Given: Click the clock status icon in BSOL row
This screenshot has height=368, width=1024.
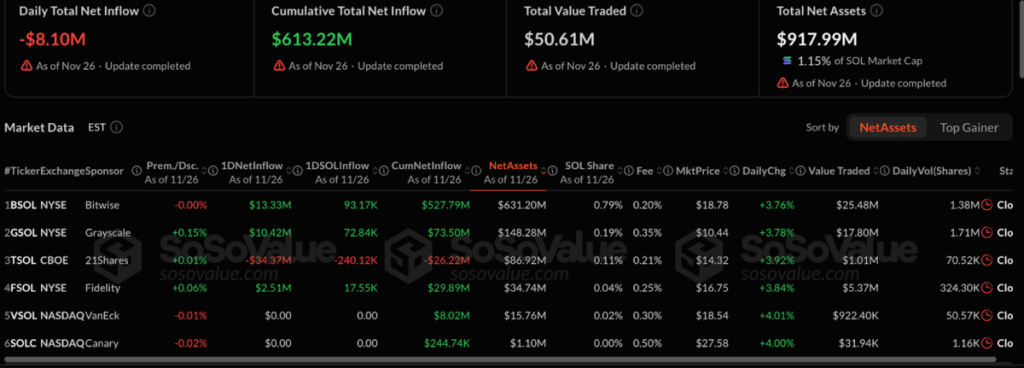Looking at the screenshot, I should (987, 205).
